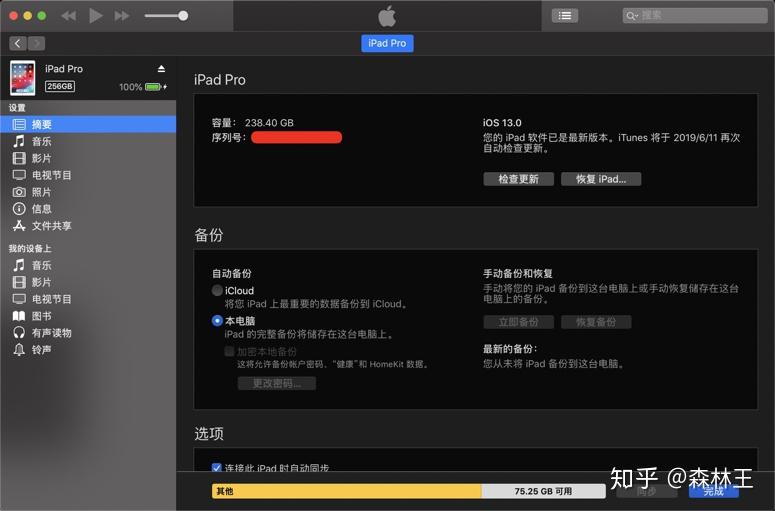Open 音乐 under 我的设备上

pos(88,265)
